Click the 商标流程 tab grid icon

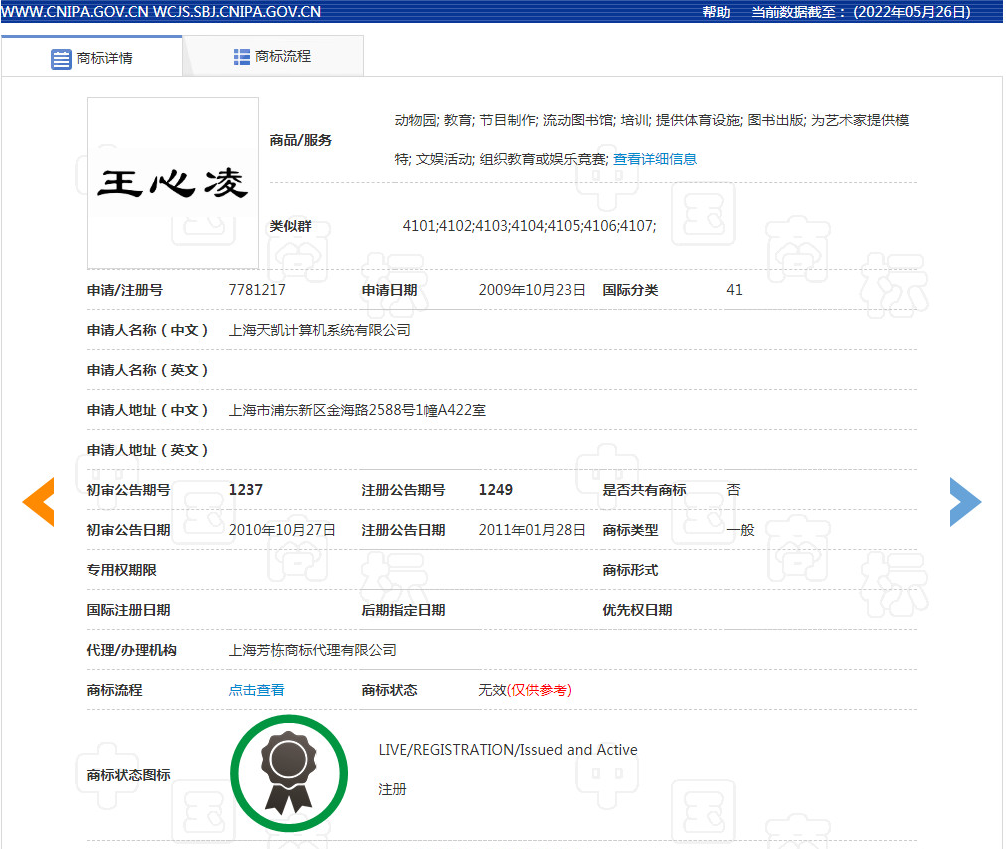coord(241,57)
